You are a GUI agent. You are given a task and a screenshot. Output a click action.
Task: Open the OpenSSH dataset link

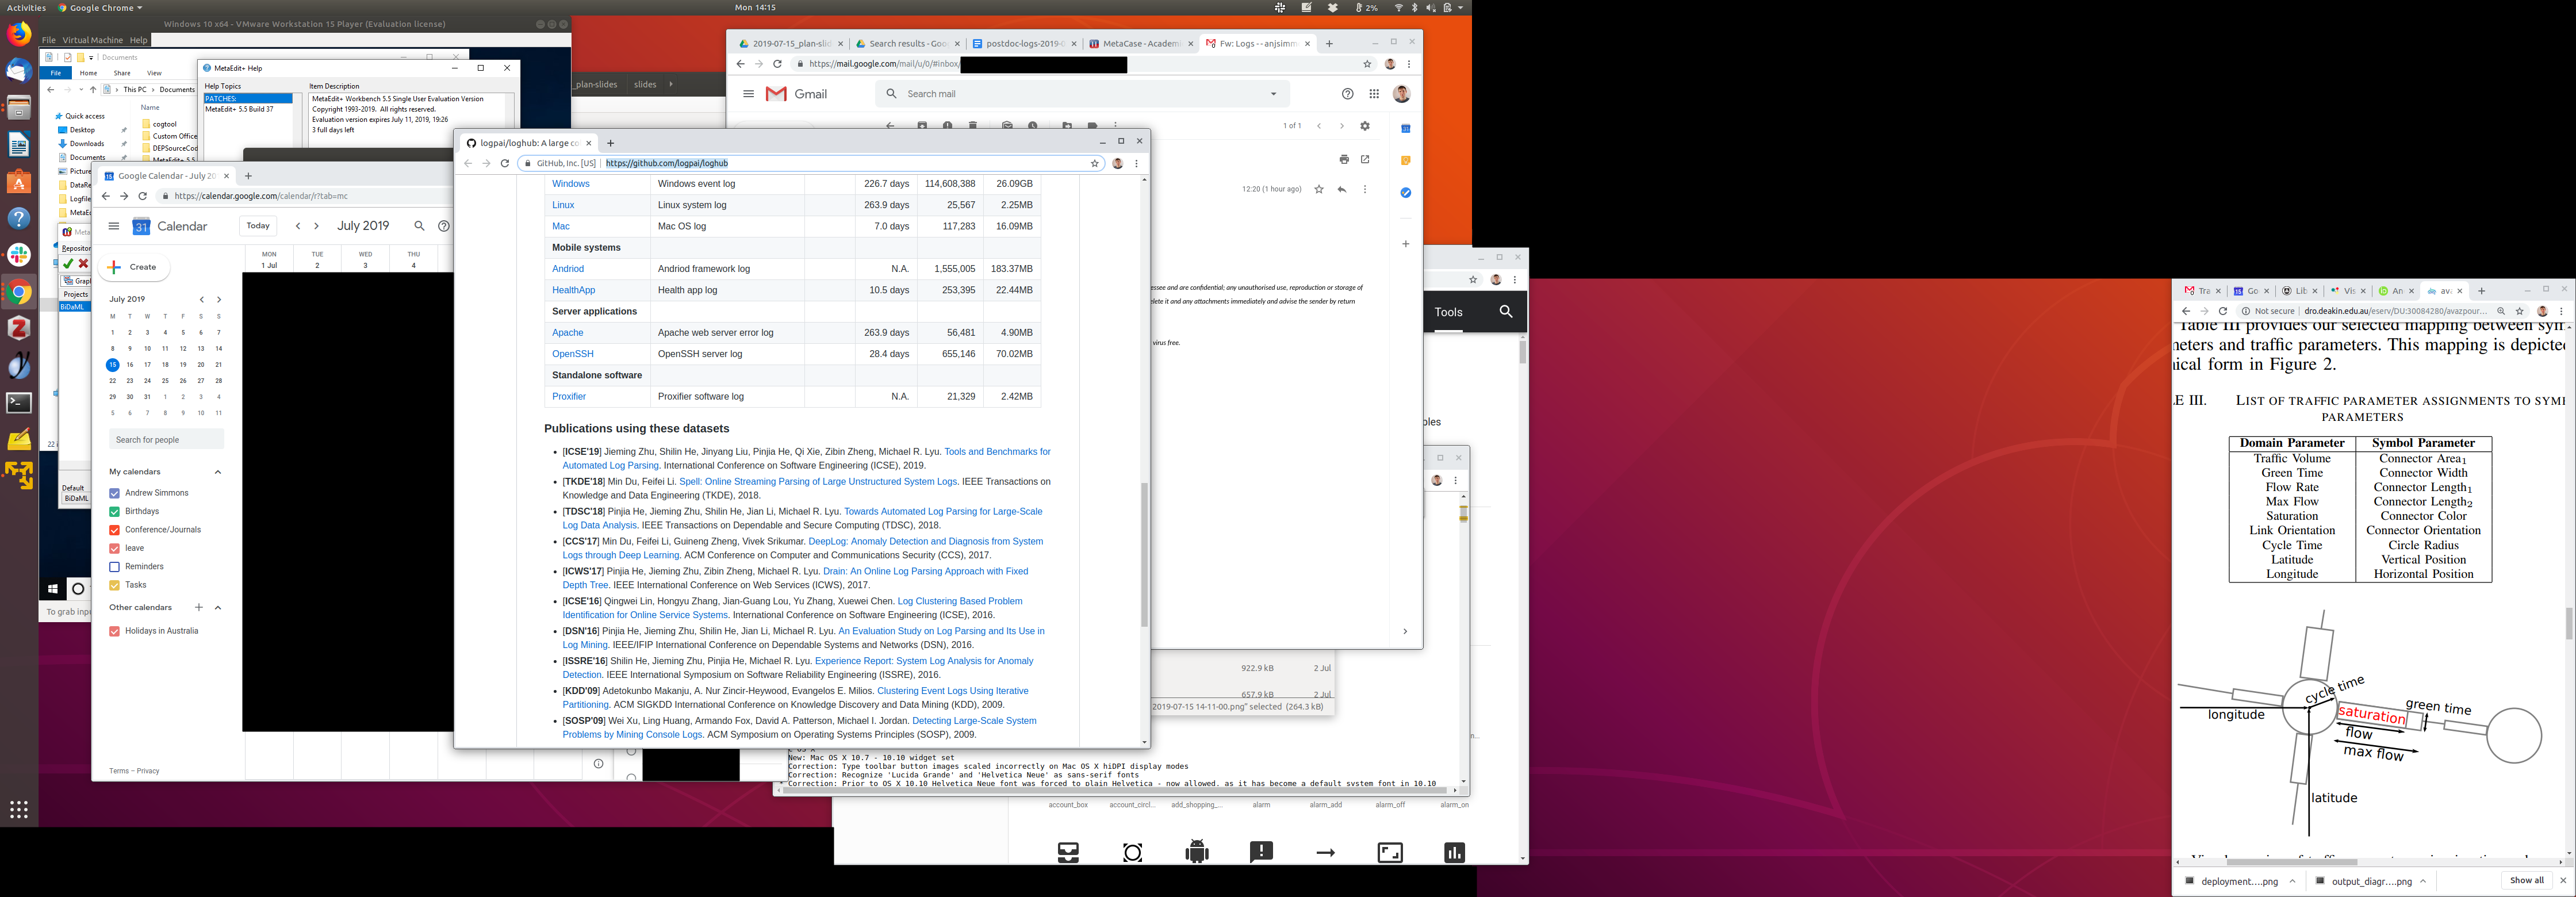click(573, 354)
